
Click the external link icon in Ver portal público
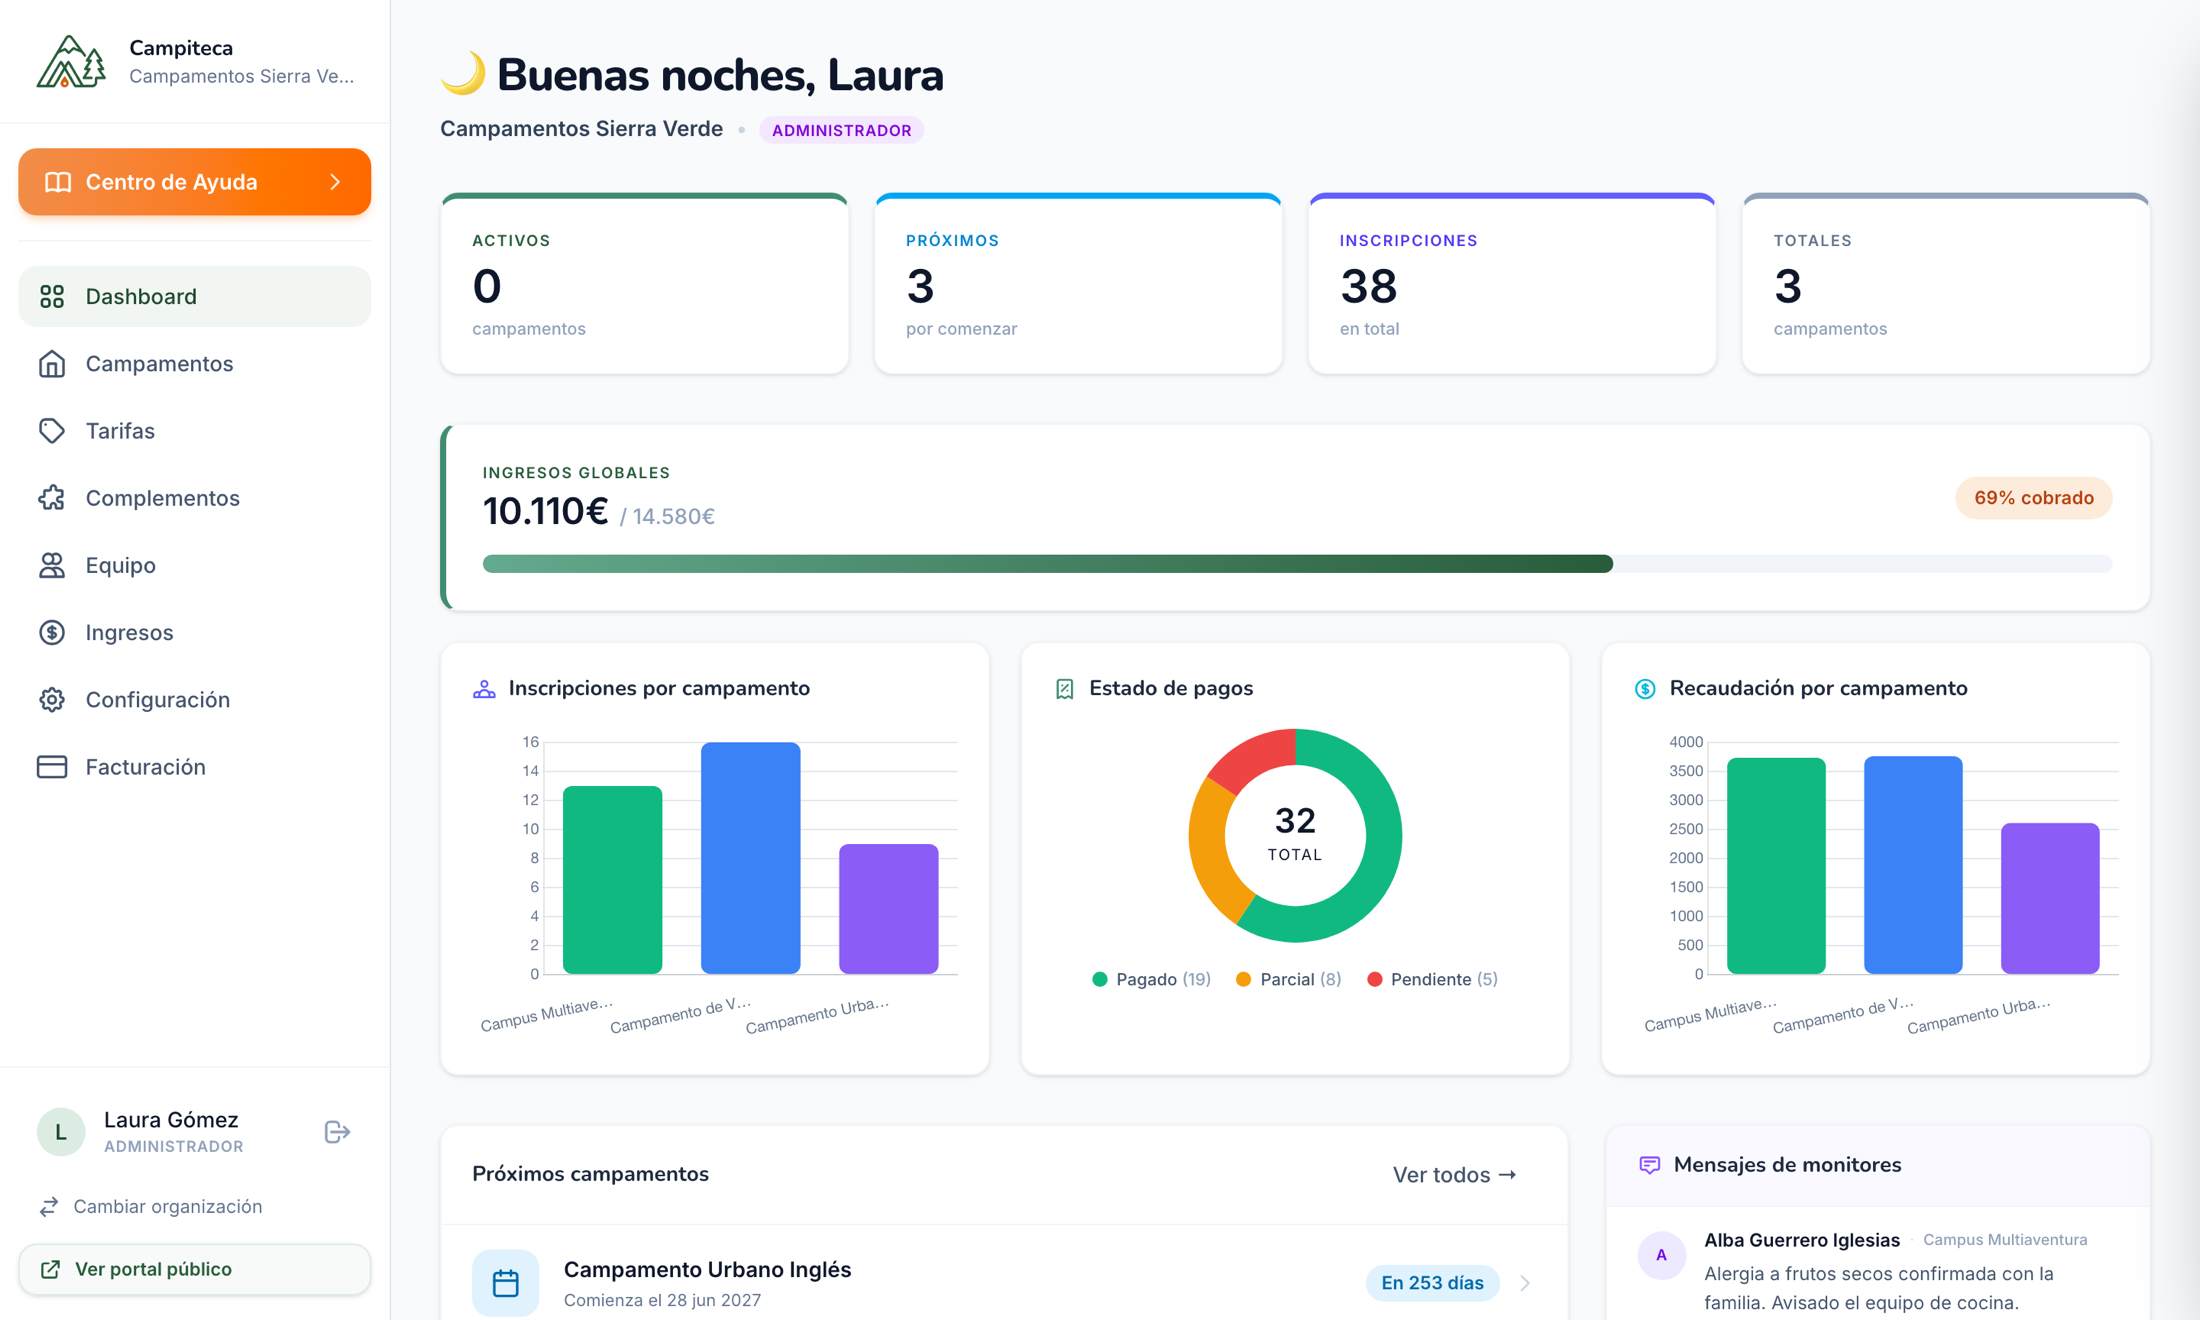pyautogui.click(x=50, y=1269)
